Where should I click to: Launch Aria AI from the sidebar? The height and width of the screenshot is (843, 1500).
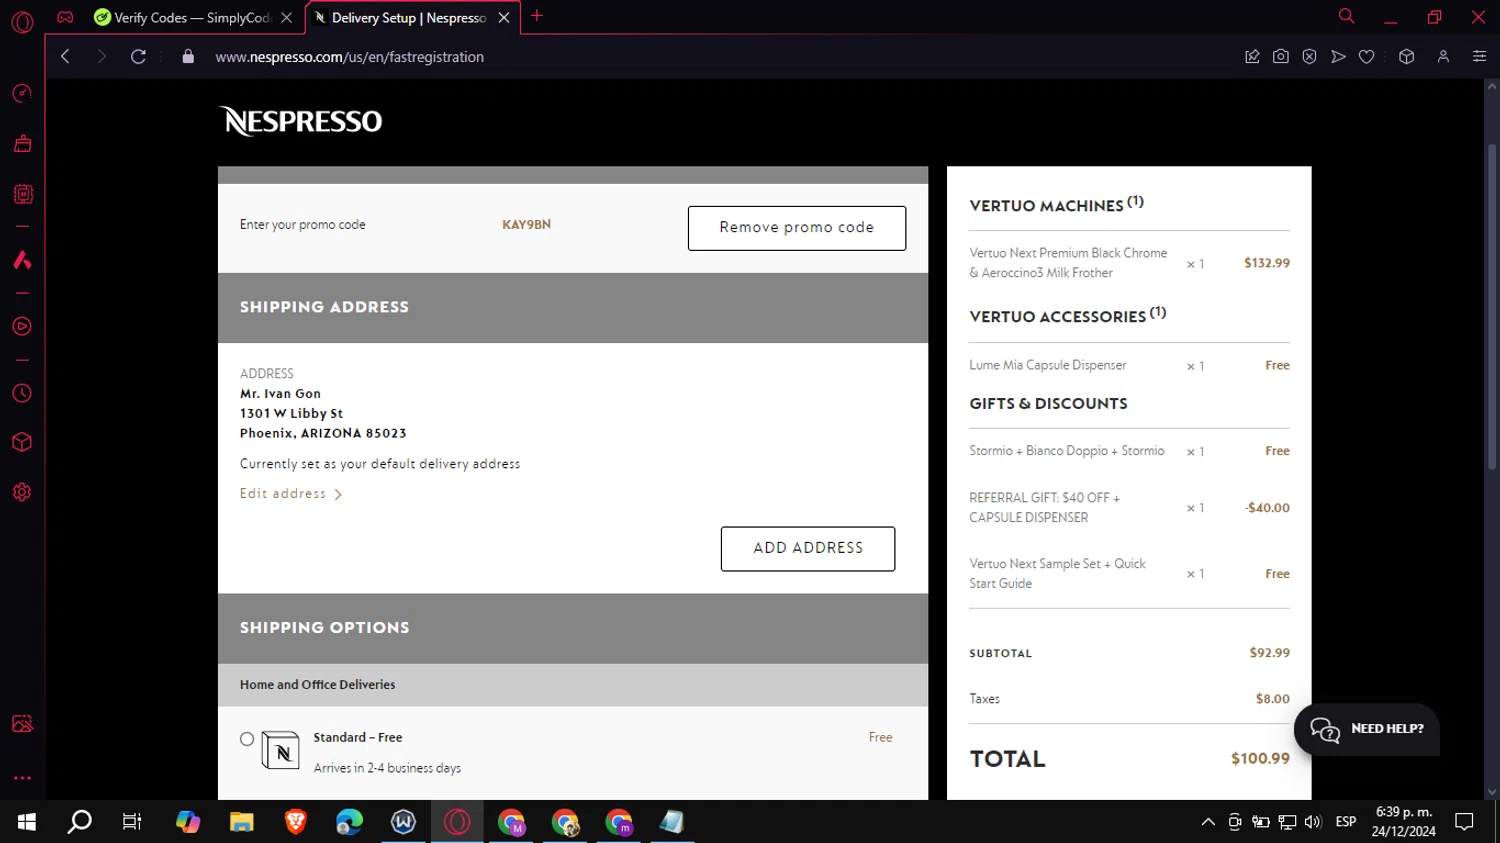tap(22, 260)
